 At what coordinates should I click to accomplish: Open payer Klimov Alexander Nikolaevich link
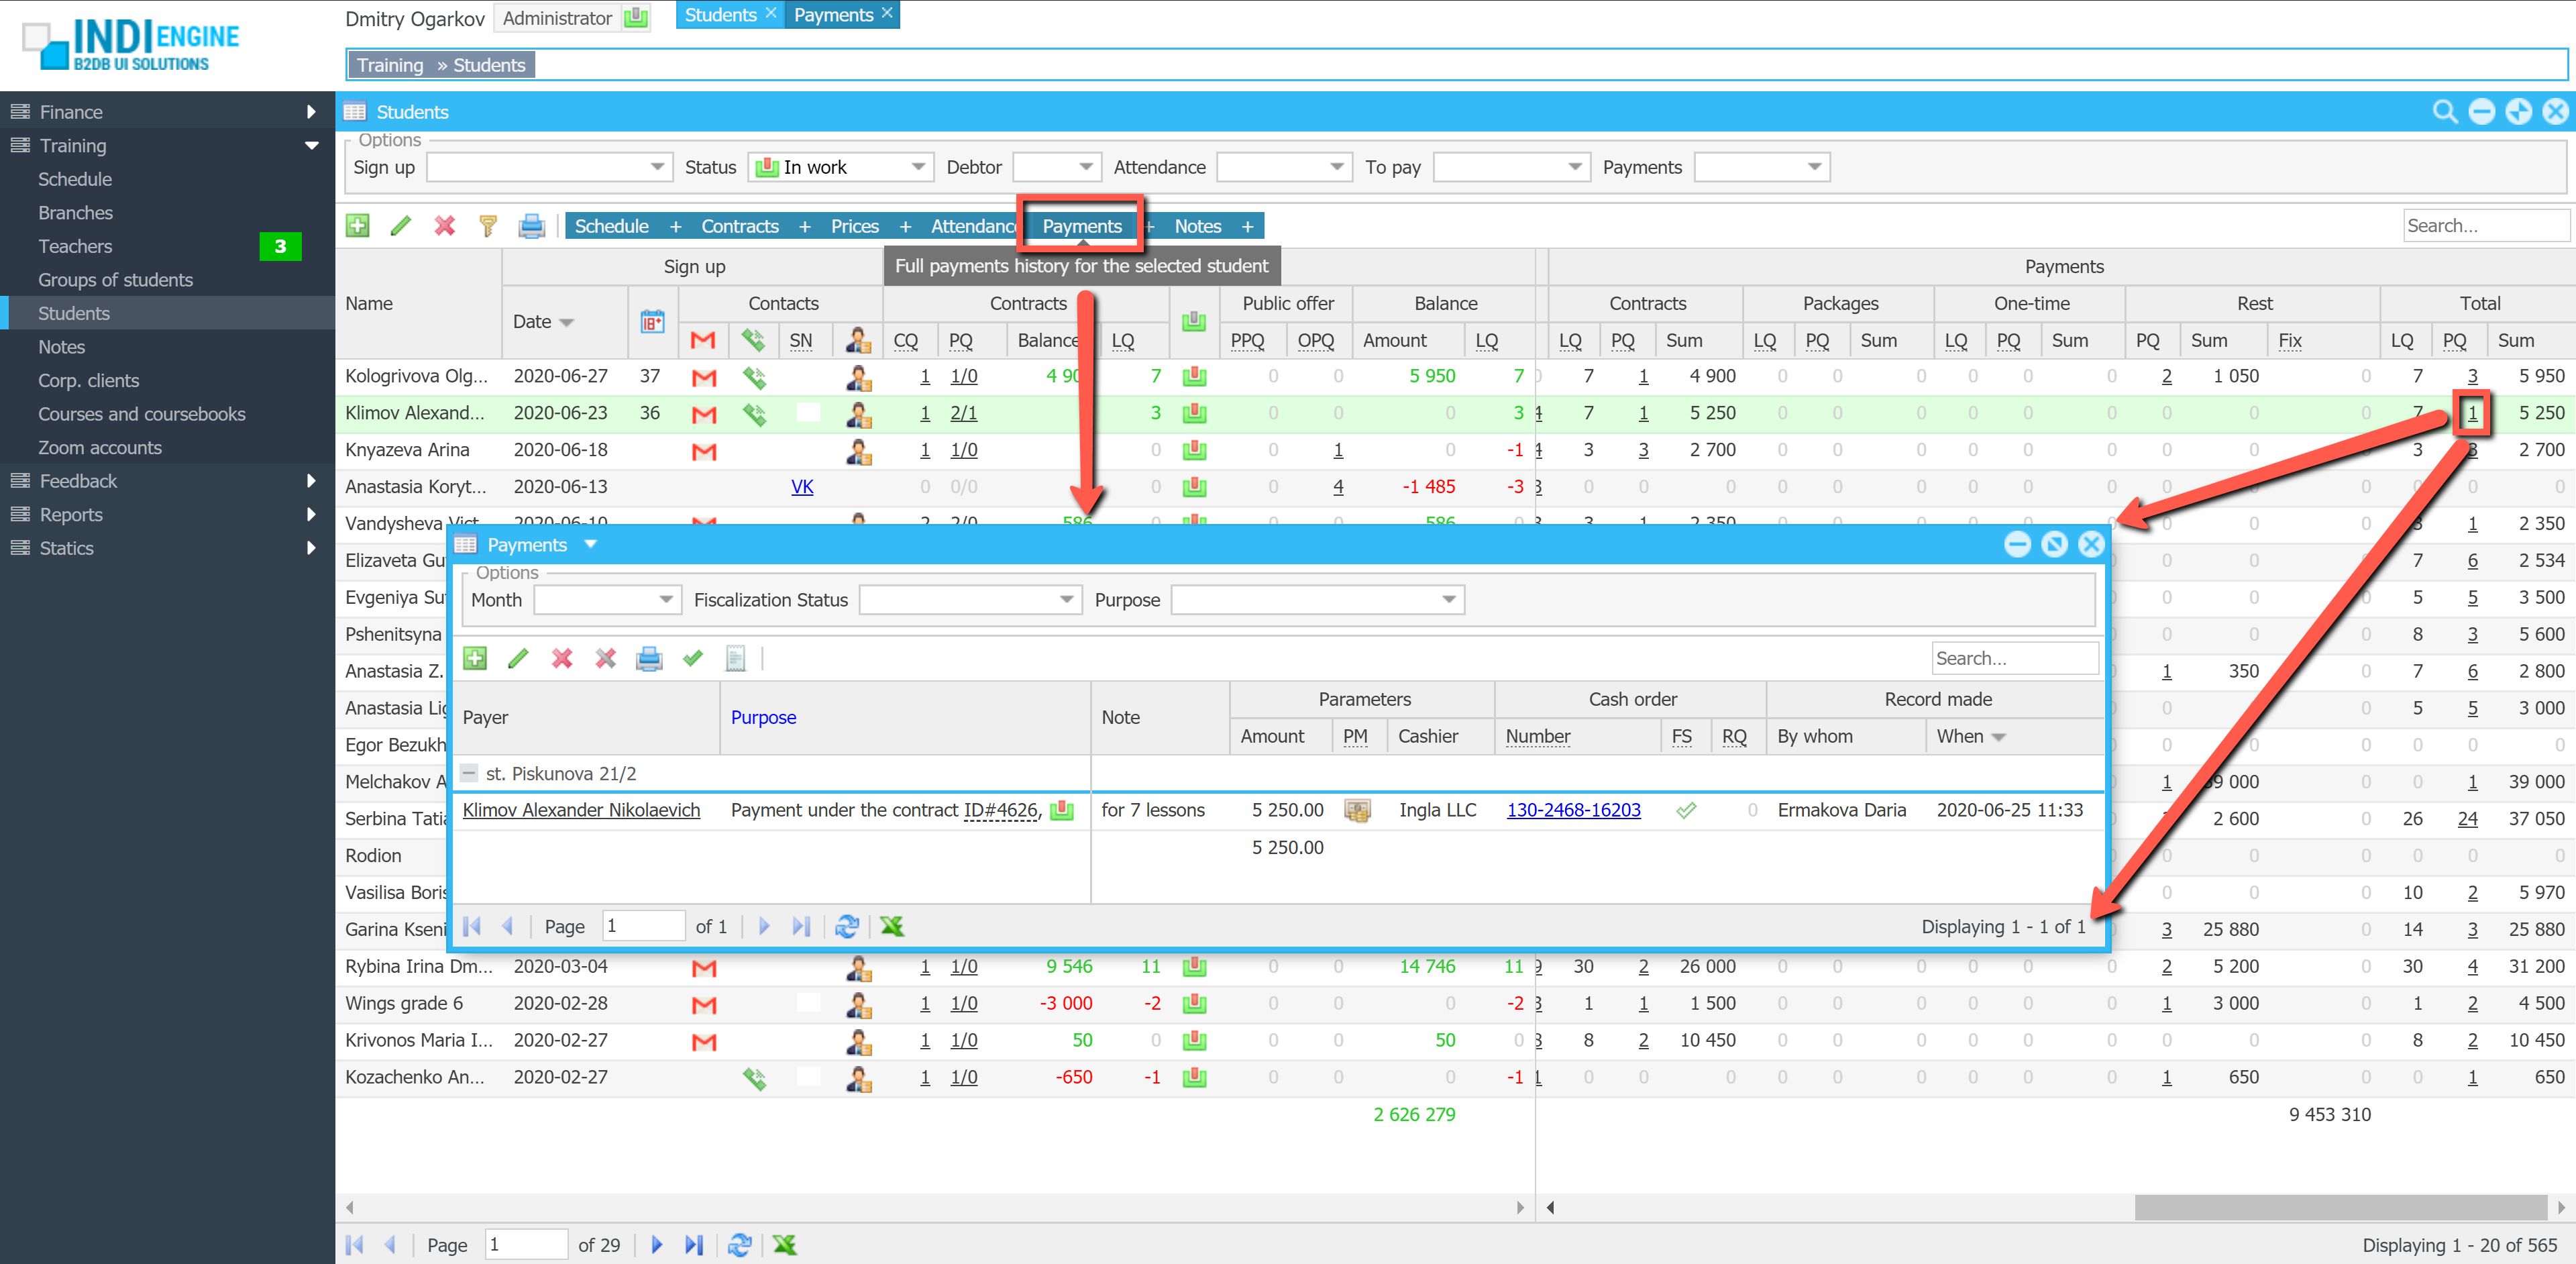[x=581, y=810]
